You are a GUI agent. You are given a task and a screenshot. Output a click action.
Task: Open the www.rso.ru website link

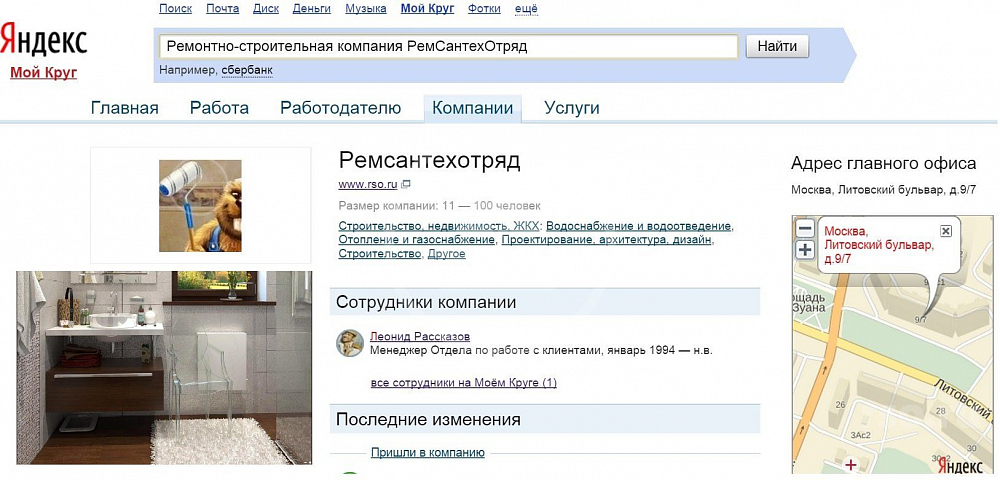point(368,185)
